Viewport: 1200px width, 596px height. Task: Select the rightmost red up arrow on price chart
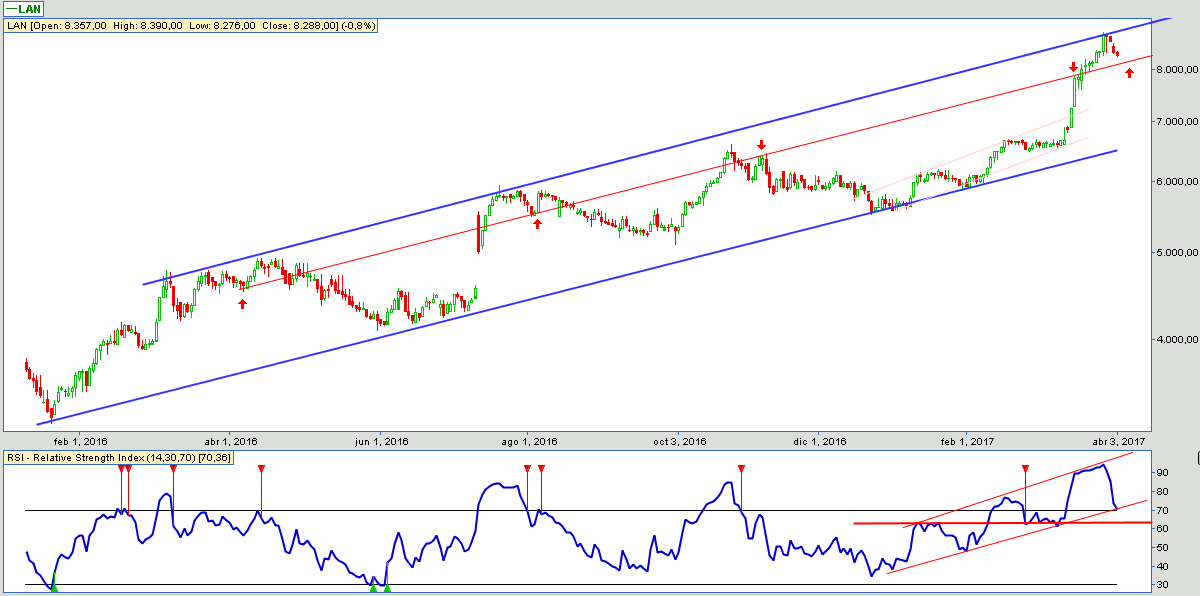1130,73
